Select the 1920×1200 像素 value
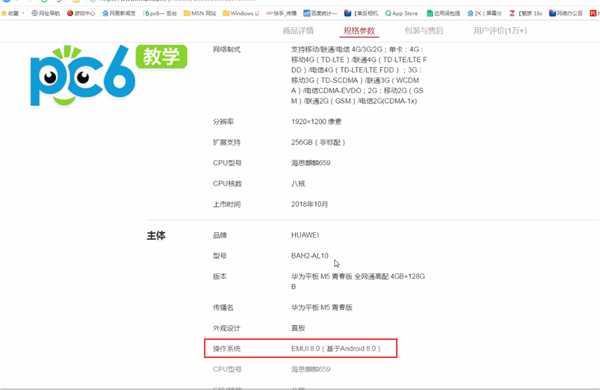Image resolution: width=600 pixels, height=390 pixels. click(316, 122)
